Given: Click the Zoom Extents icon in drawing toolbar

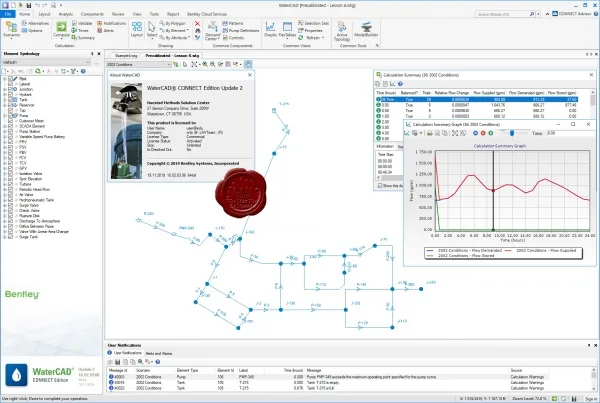Looking at the screenshot, I should click(194, 64).
